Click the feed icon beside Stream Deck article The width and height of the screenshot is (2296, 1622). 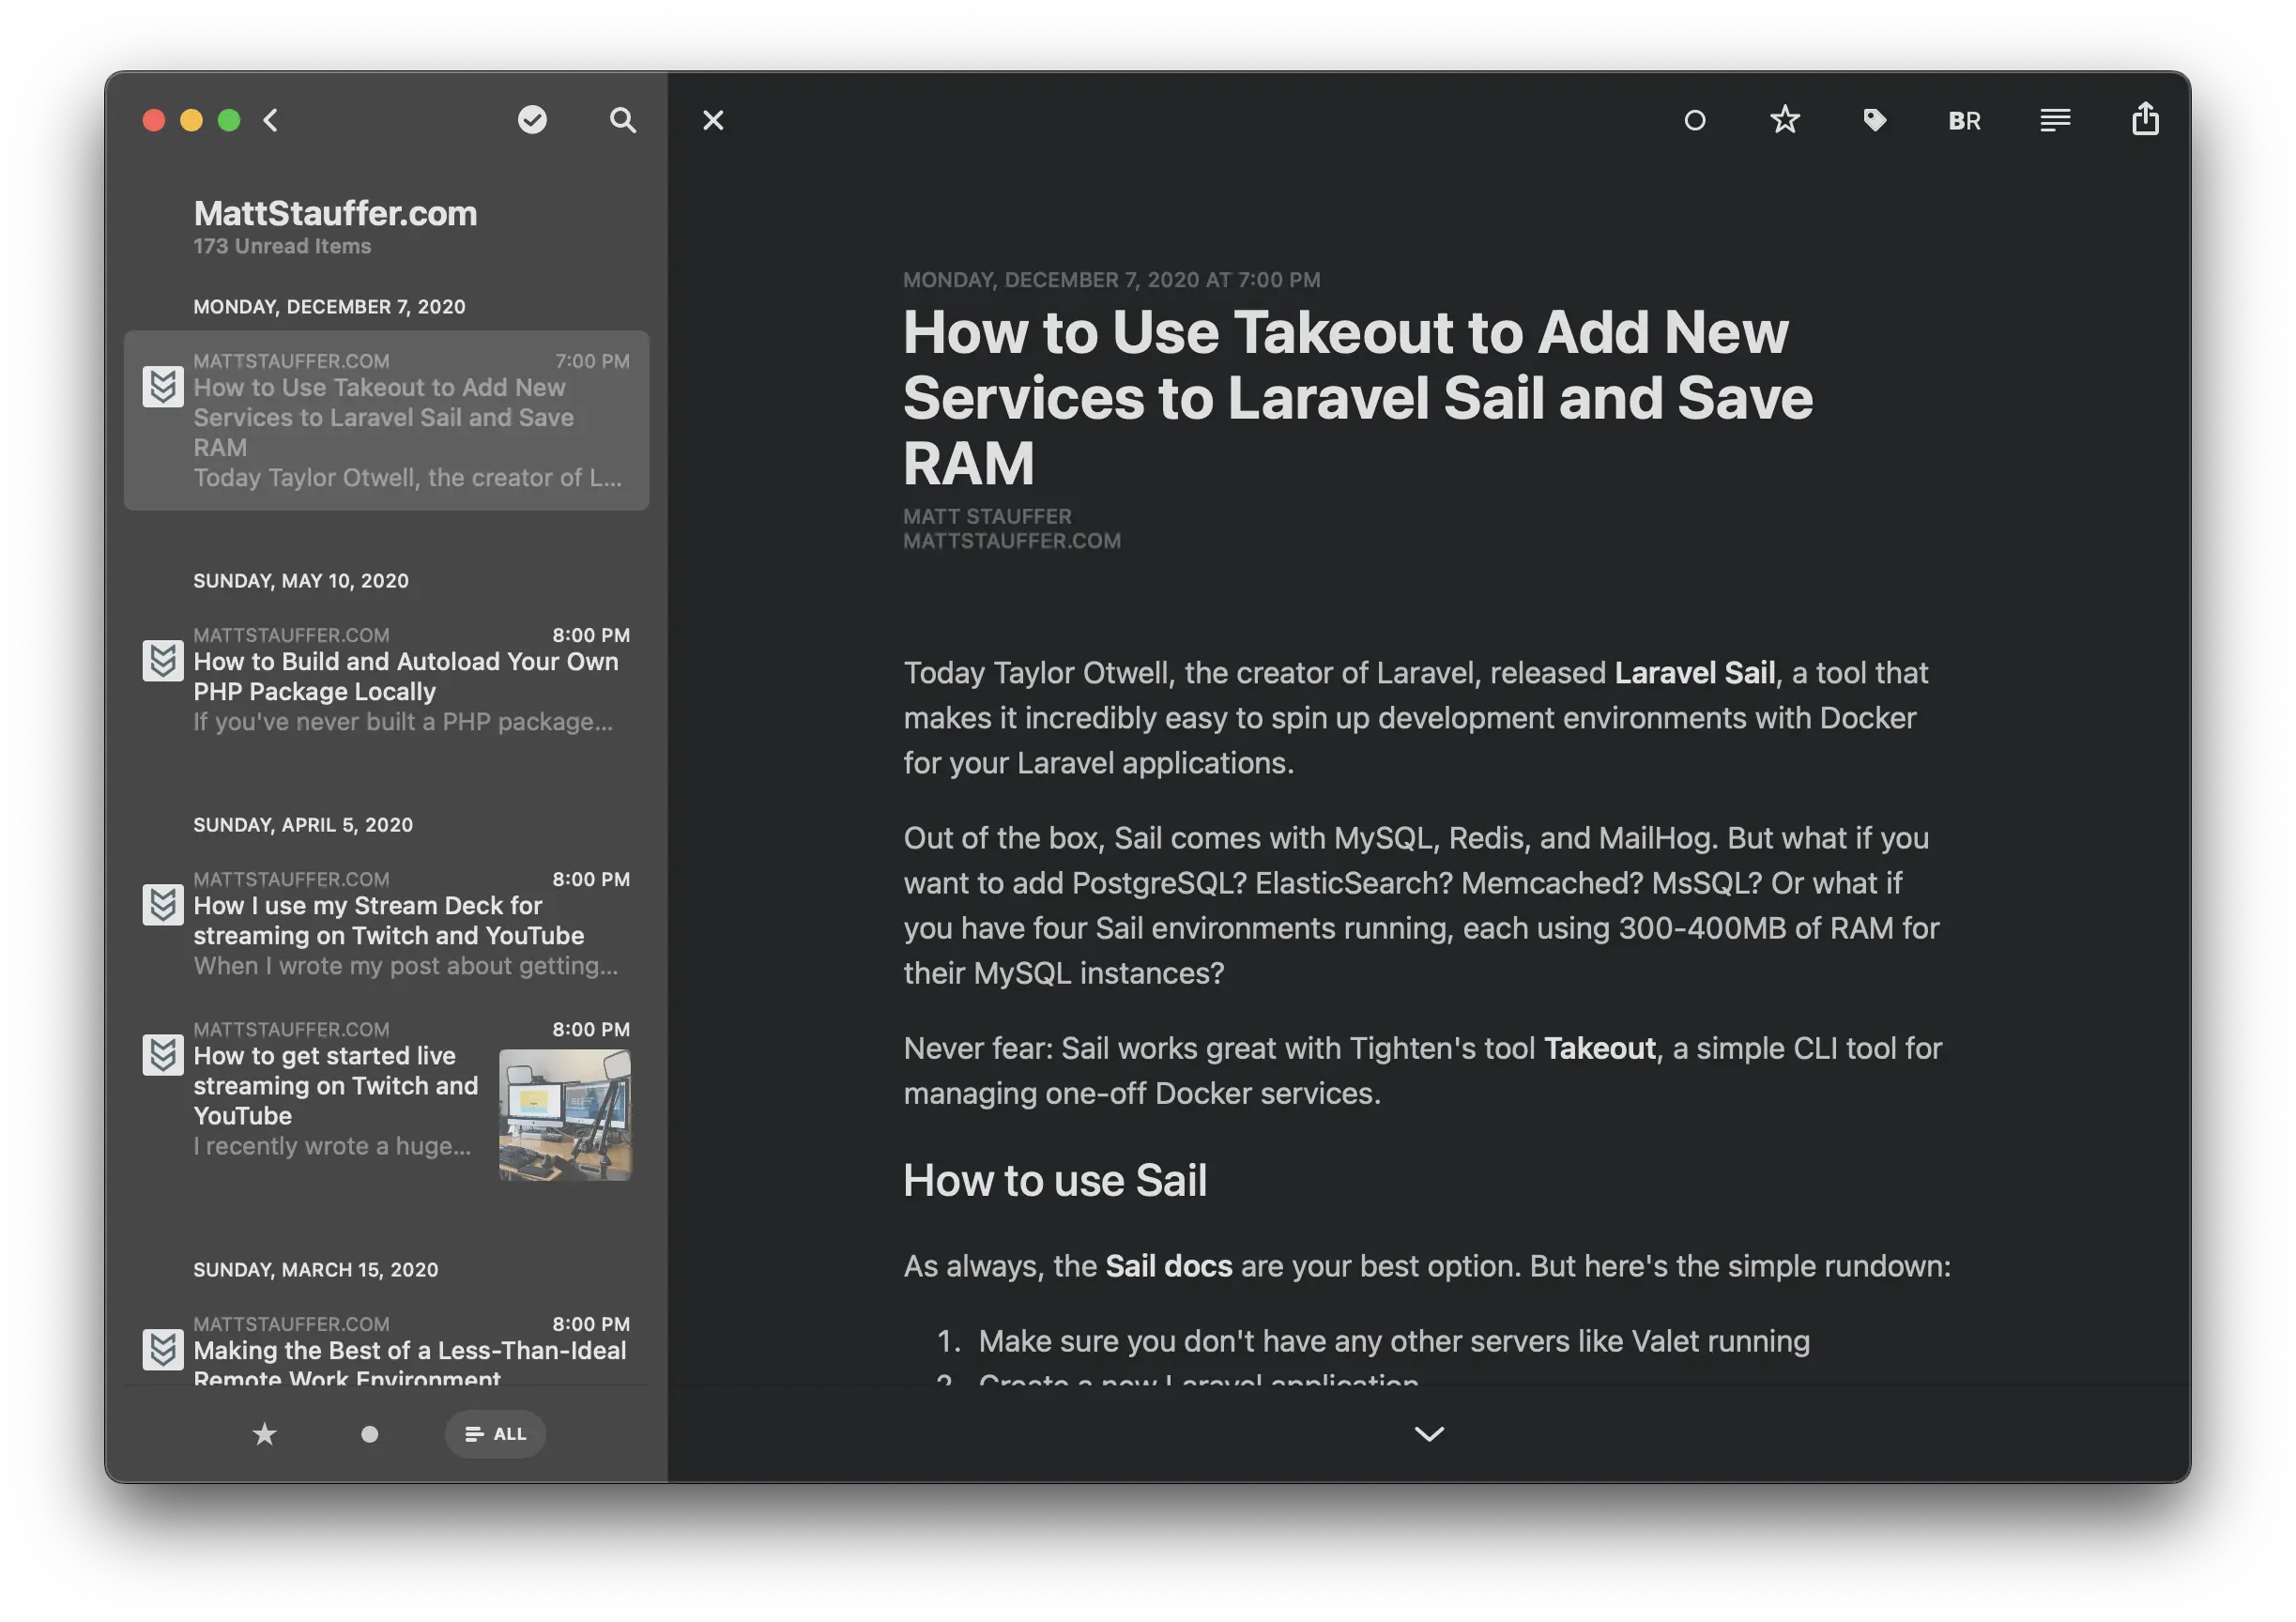[163, 904]
